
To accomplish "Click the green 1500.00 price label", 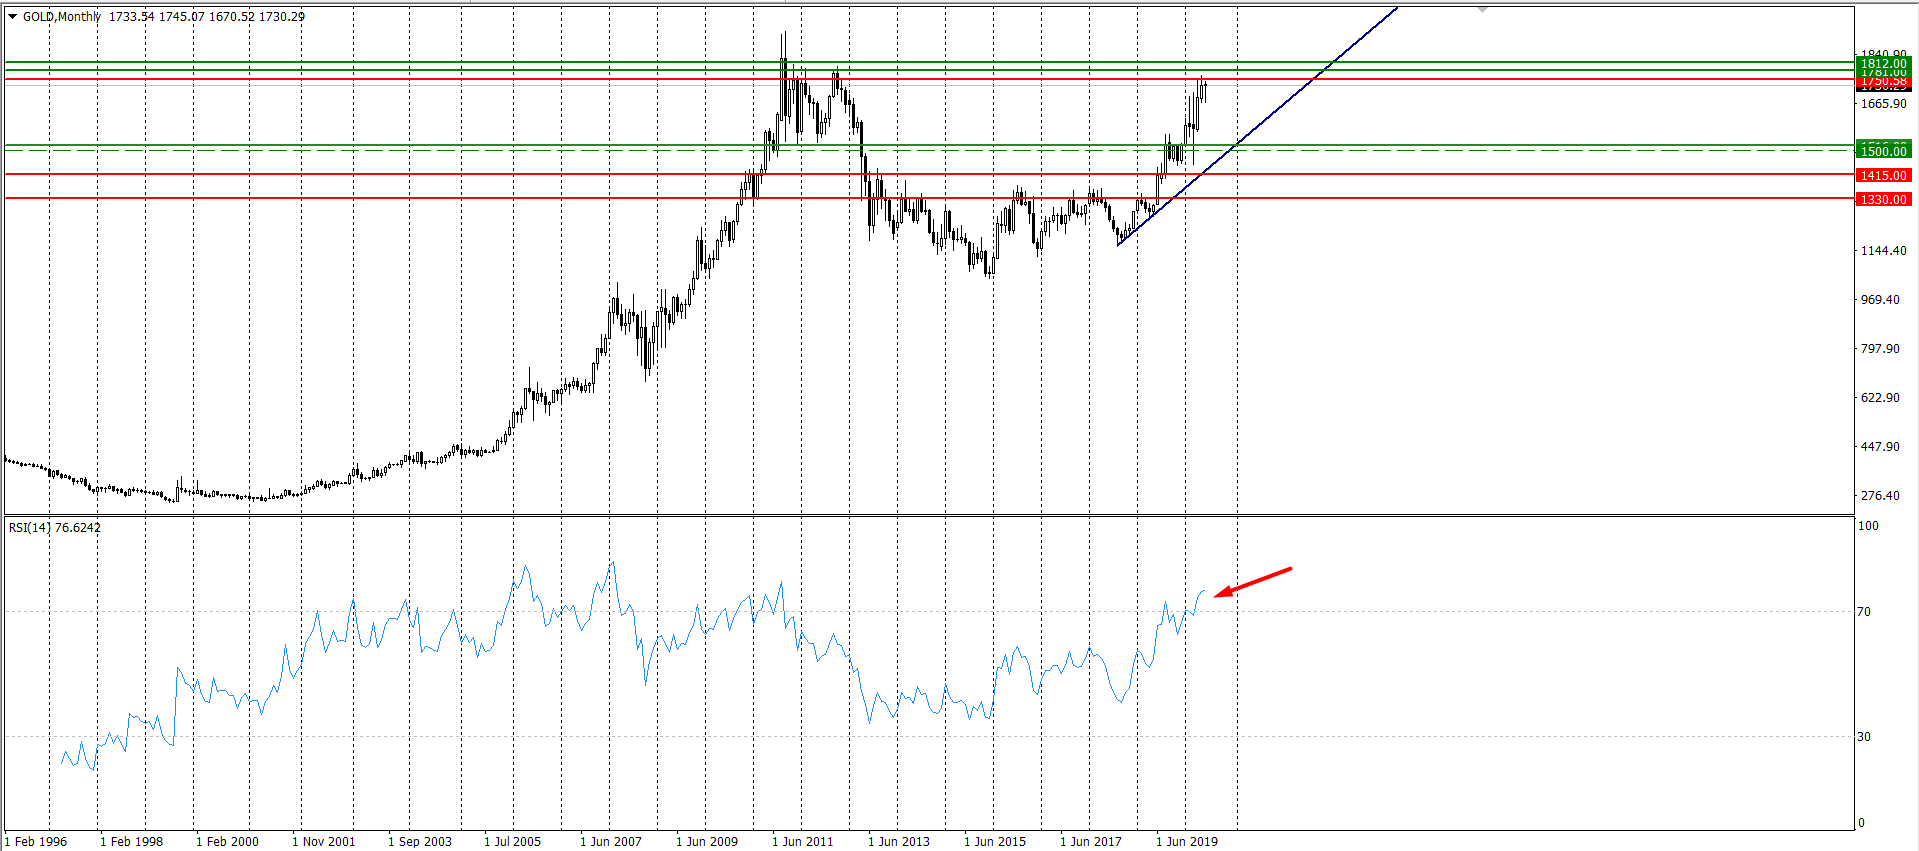I will pyautogui.click(x=1883, y=151).
